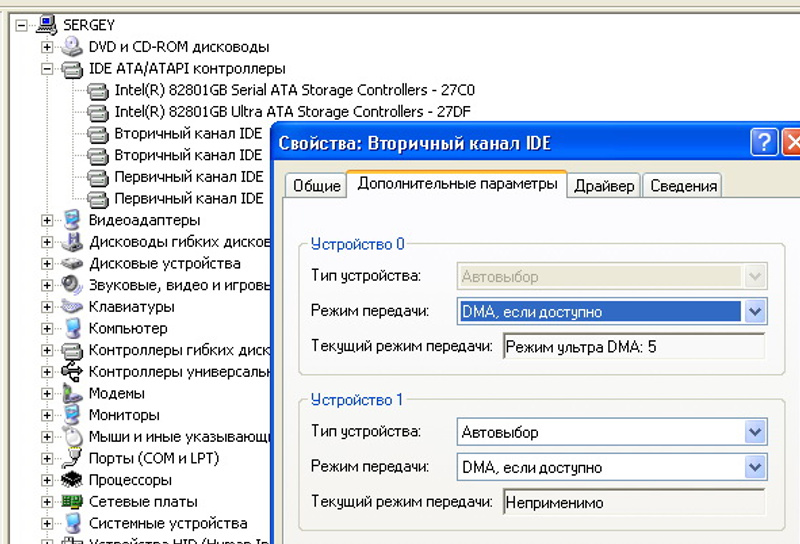The width and height of the screenshot is (800, 544).
Task: Open the Сведения tab
Action: click(682, 186)
